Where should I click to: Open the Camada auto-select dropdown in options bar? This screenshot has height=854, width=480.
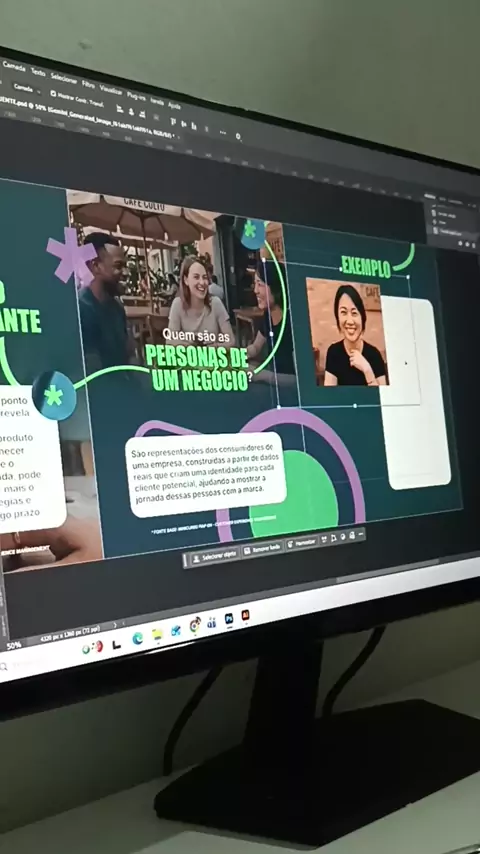pos(25,87)
